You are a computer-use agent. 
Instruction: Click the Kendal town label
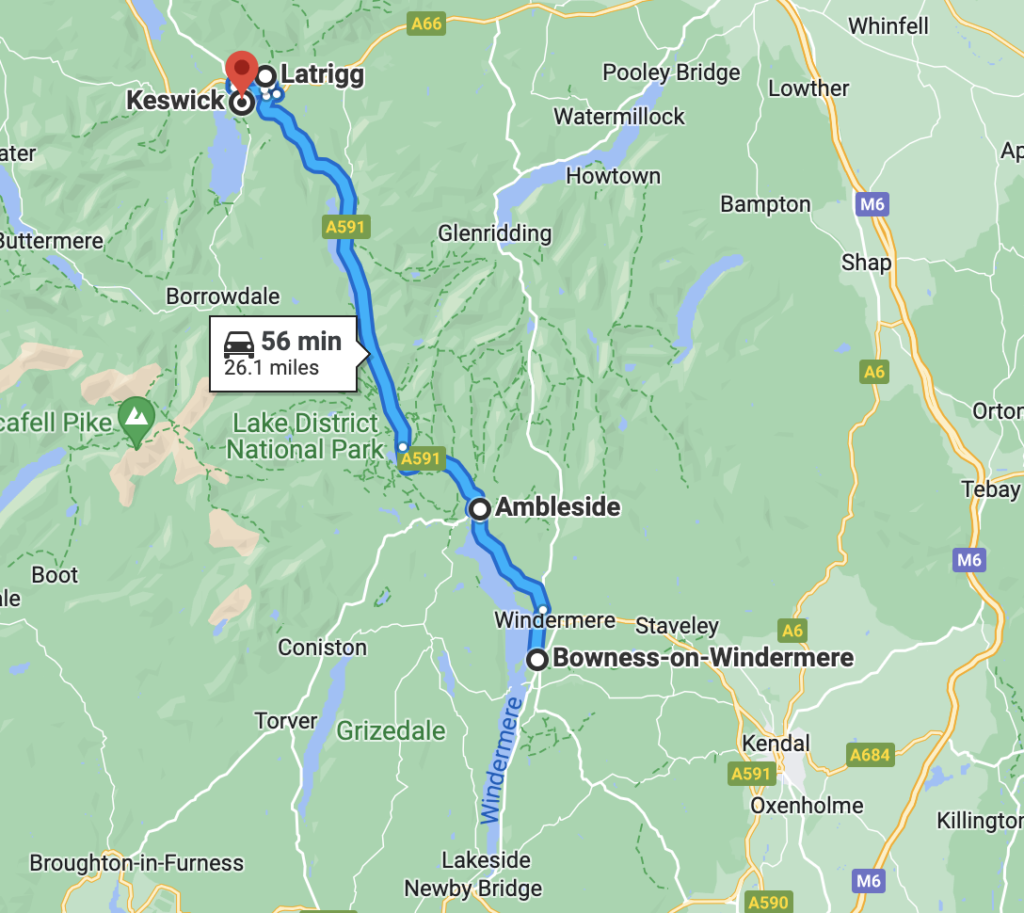(776, 743)
